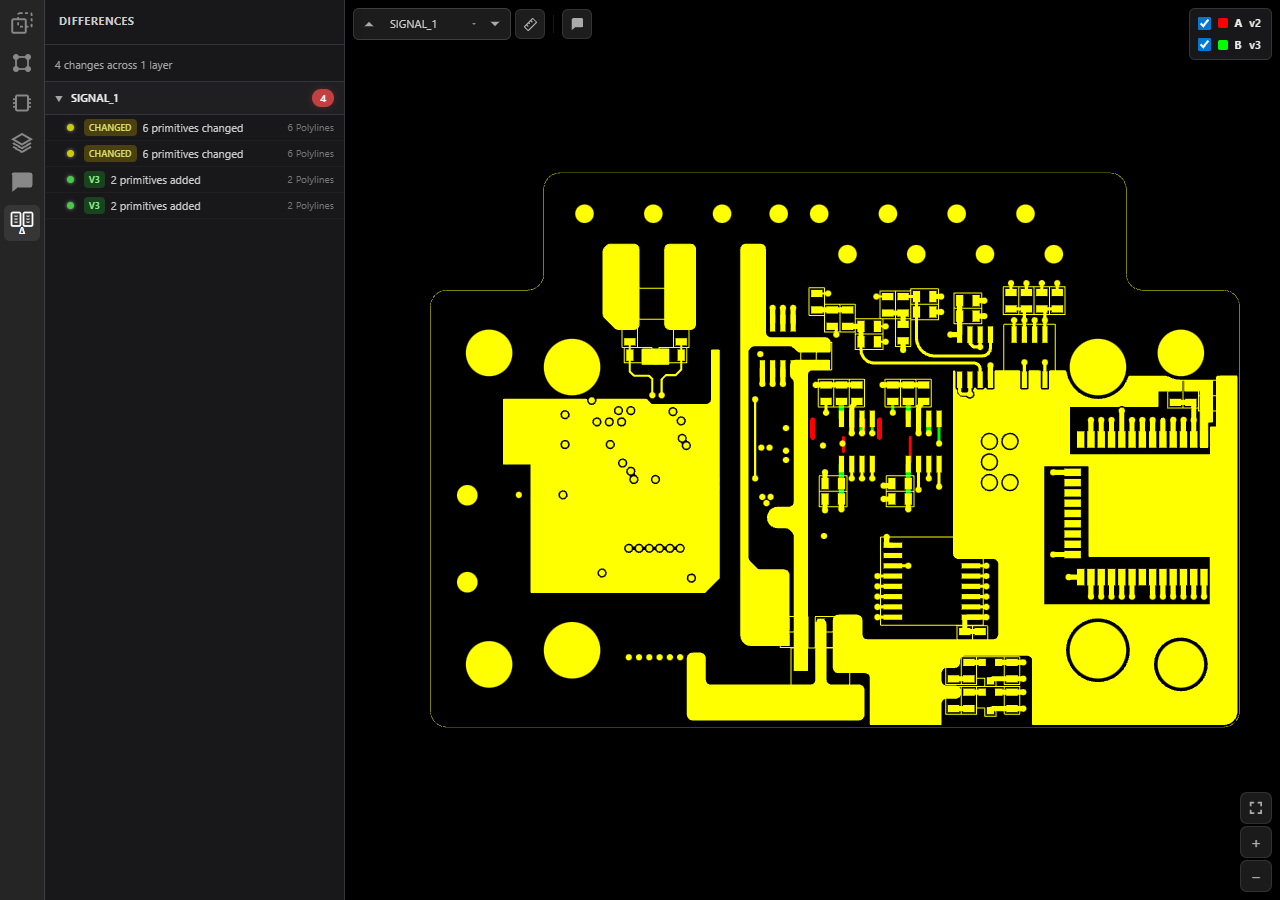Viewport: 1280px width, 900px height.
Task: Click the DIFFERENCES panel header
Action: tap(96, 21)
